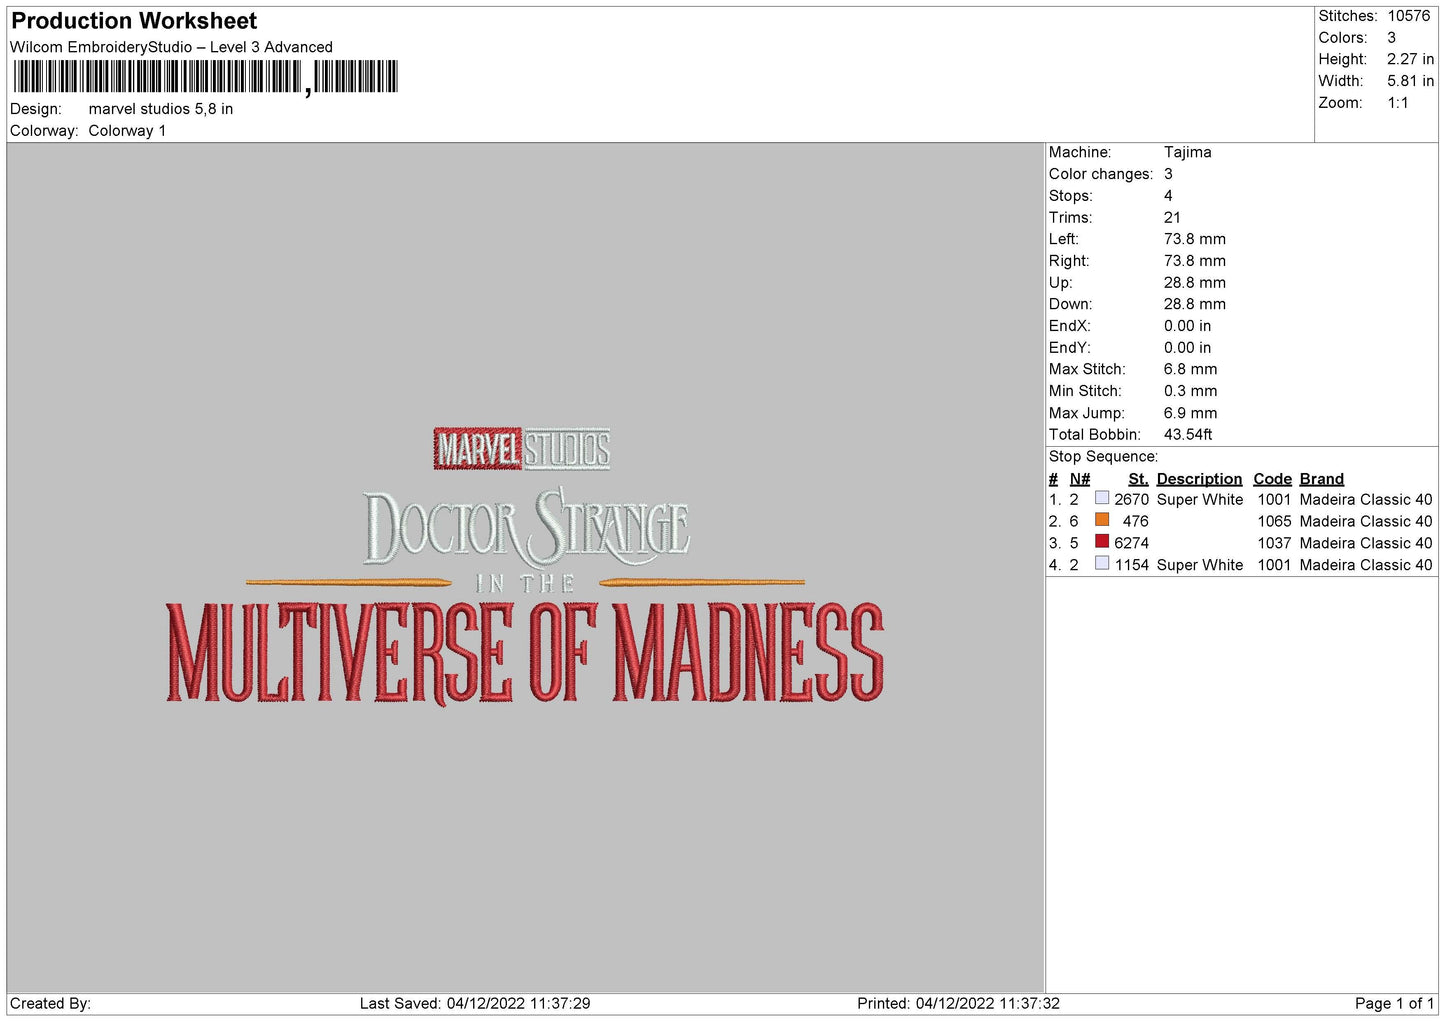Click the Description column header
Viewport: 1445px width, 1021px height.
point(1199,479)
